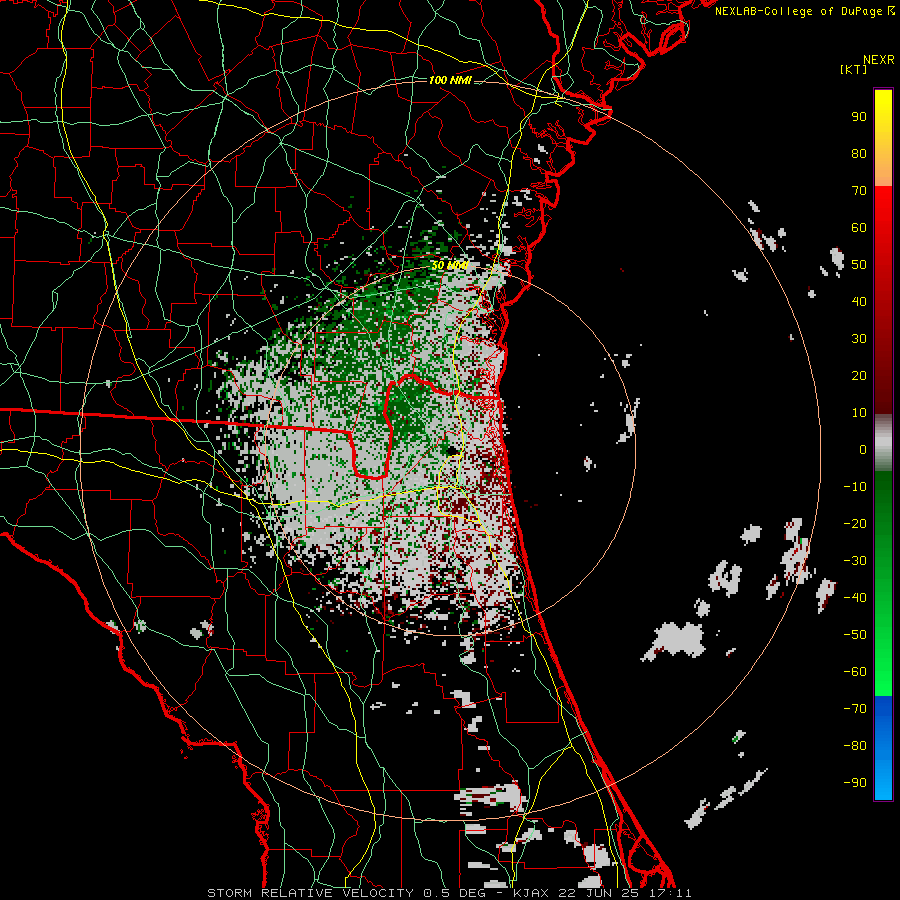Click the 100 NMI range ring label
This screenshot has height=900, width=900.
click(x=450, y=80)
